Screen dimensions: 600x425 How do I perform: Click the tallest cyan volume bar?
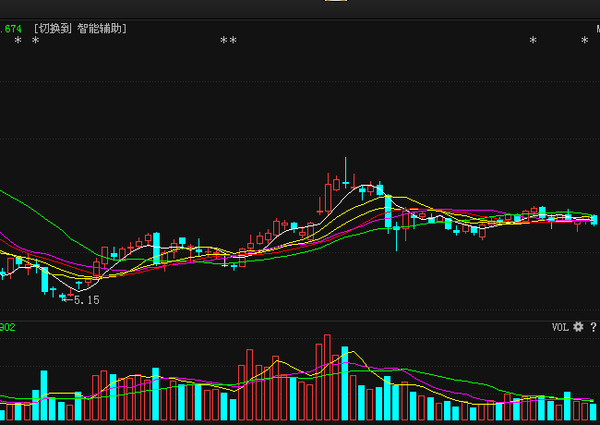point(346,385)
